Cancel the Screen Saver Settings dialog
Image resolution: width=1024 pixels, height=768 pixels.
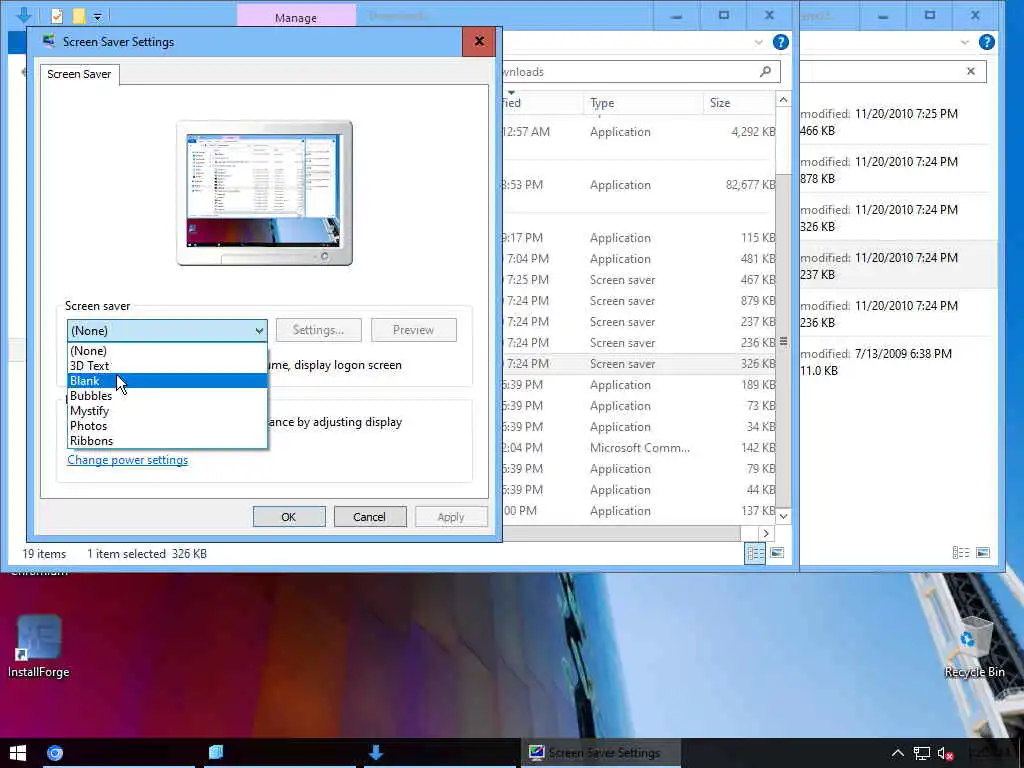[x=370, y=517]
